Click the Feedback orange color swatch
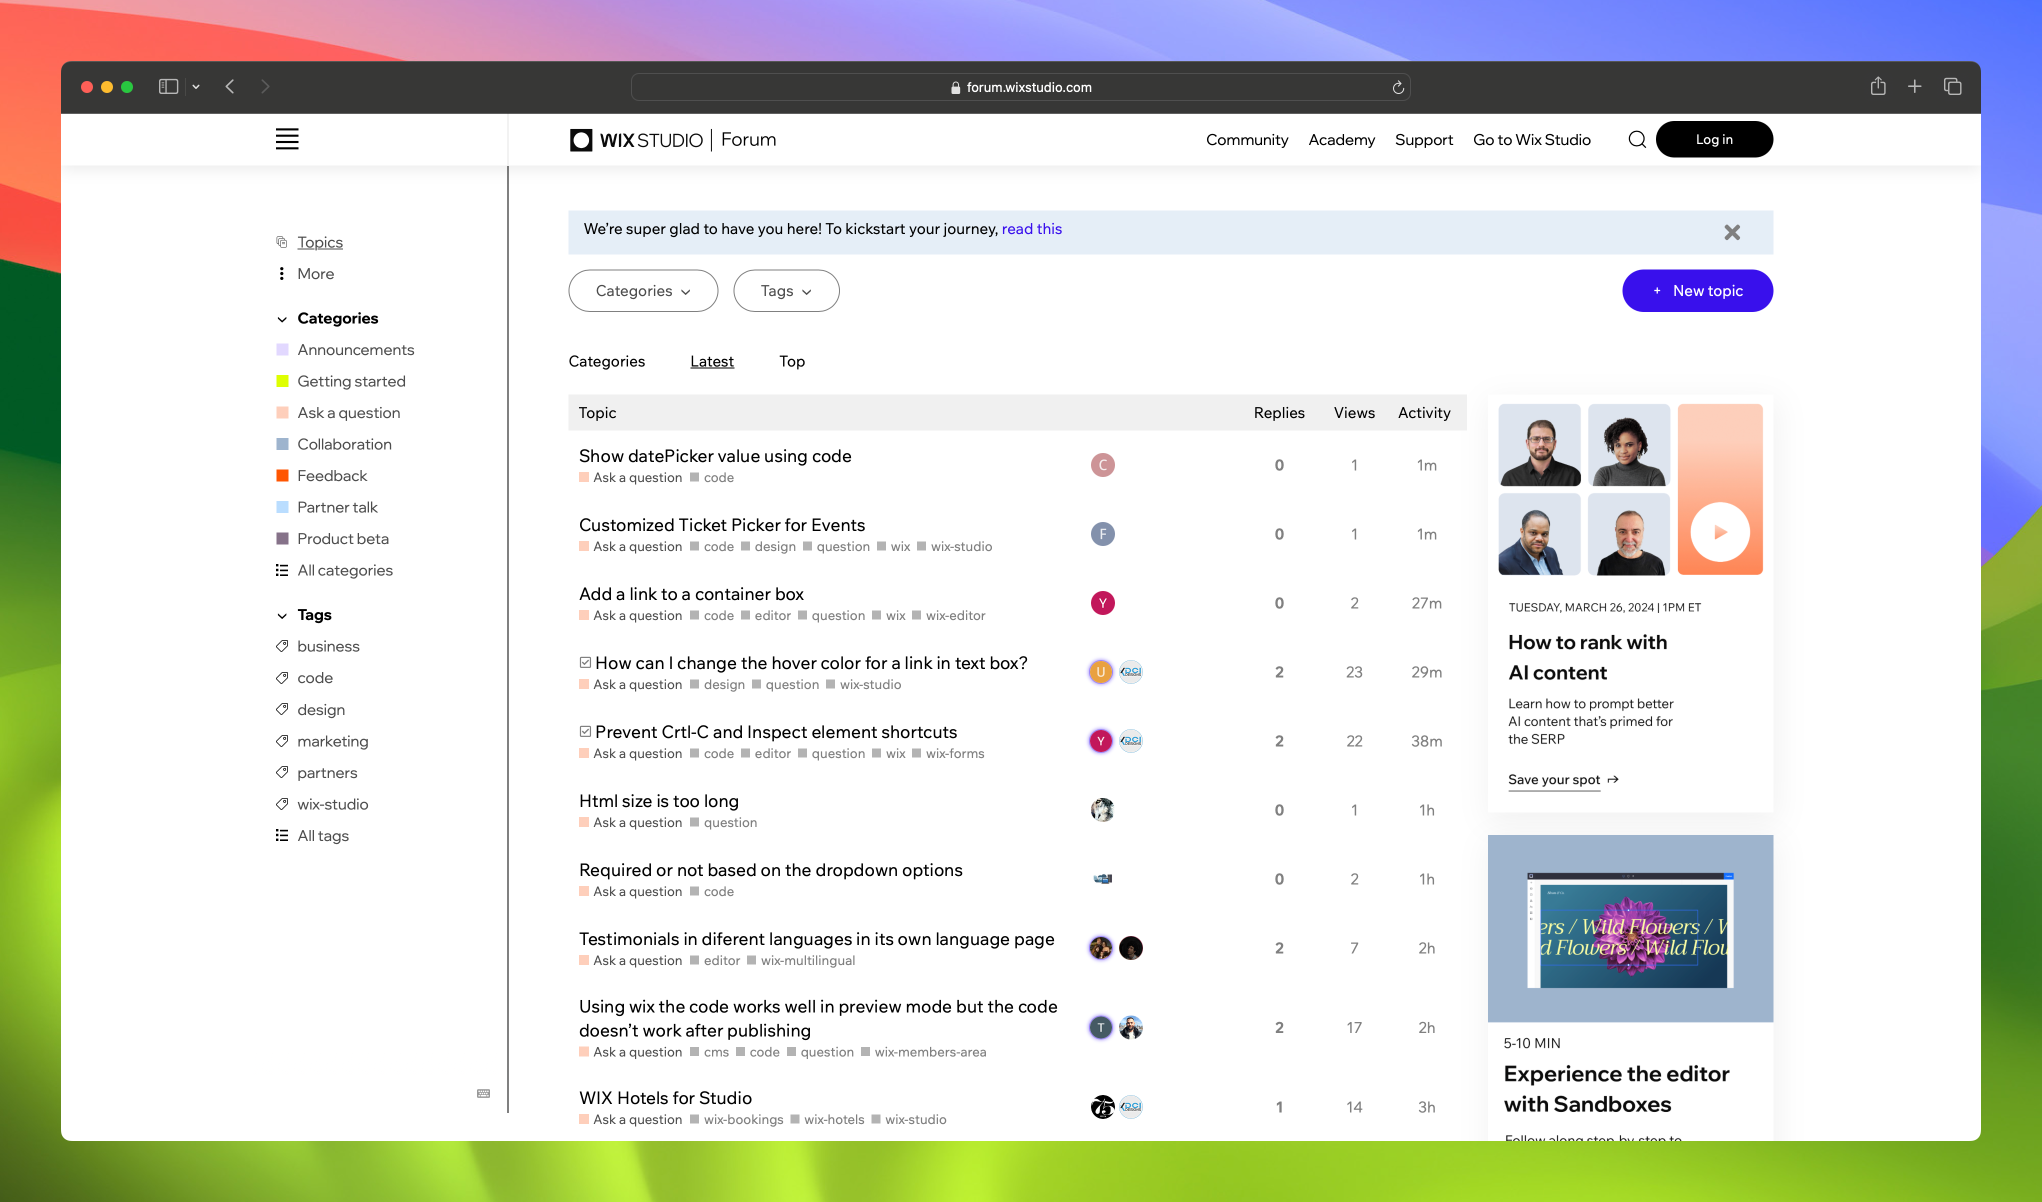The image size is (2042, 1202). click(x=282, y=476)
